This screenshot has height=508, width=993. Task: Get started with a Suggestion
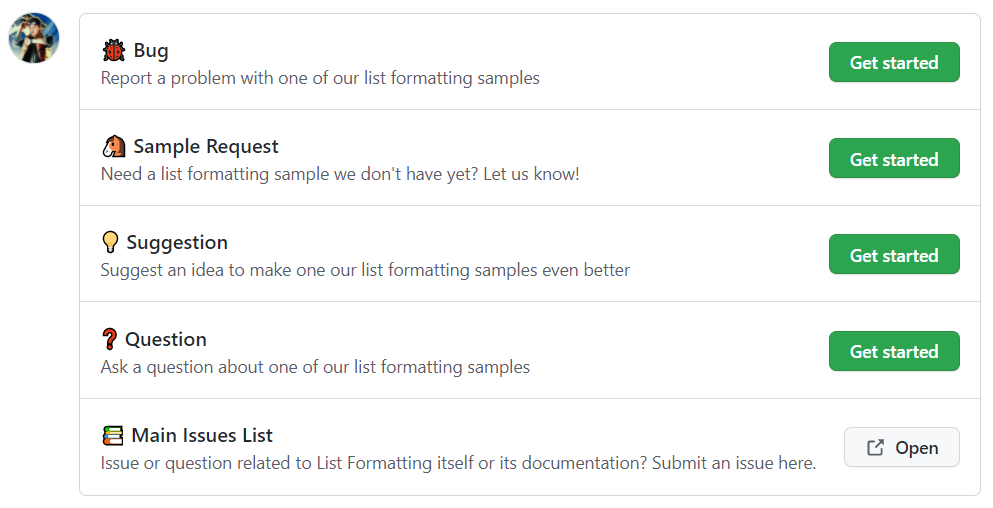894,255
